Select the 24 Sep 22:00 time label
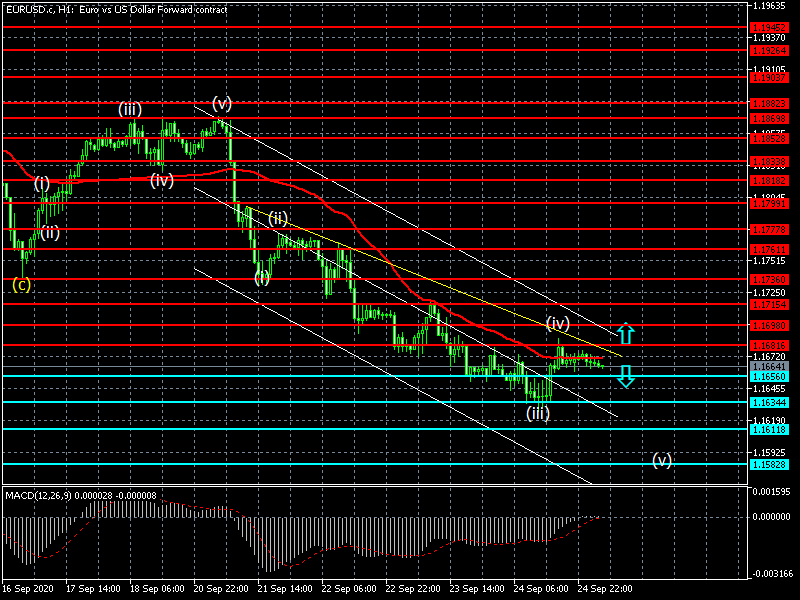The height and width of the screenshot is (600, 800). click(x=605, y=588)
